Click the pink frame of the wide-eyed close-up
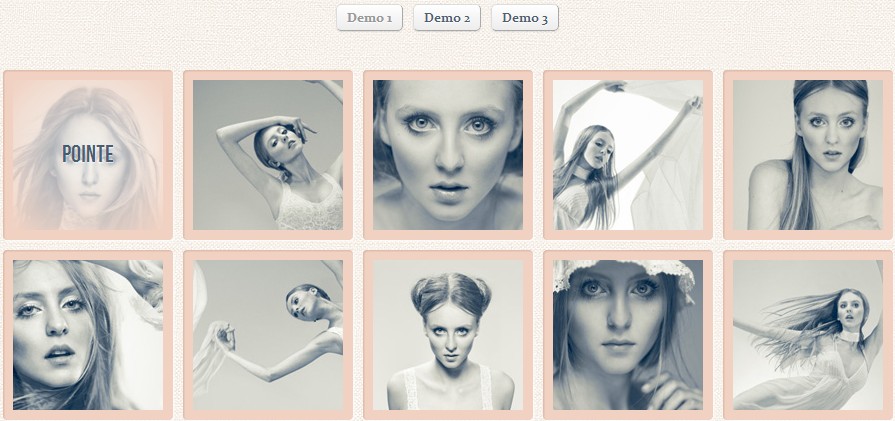Viewport: 895px width, 421px height. coord(368,155)
